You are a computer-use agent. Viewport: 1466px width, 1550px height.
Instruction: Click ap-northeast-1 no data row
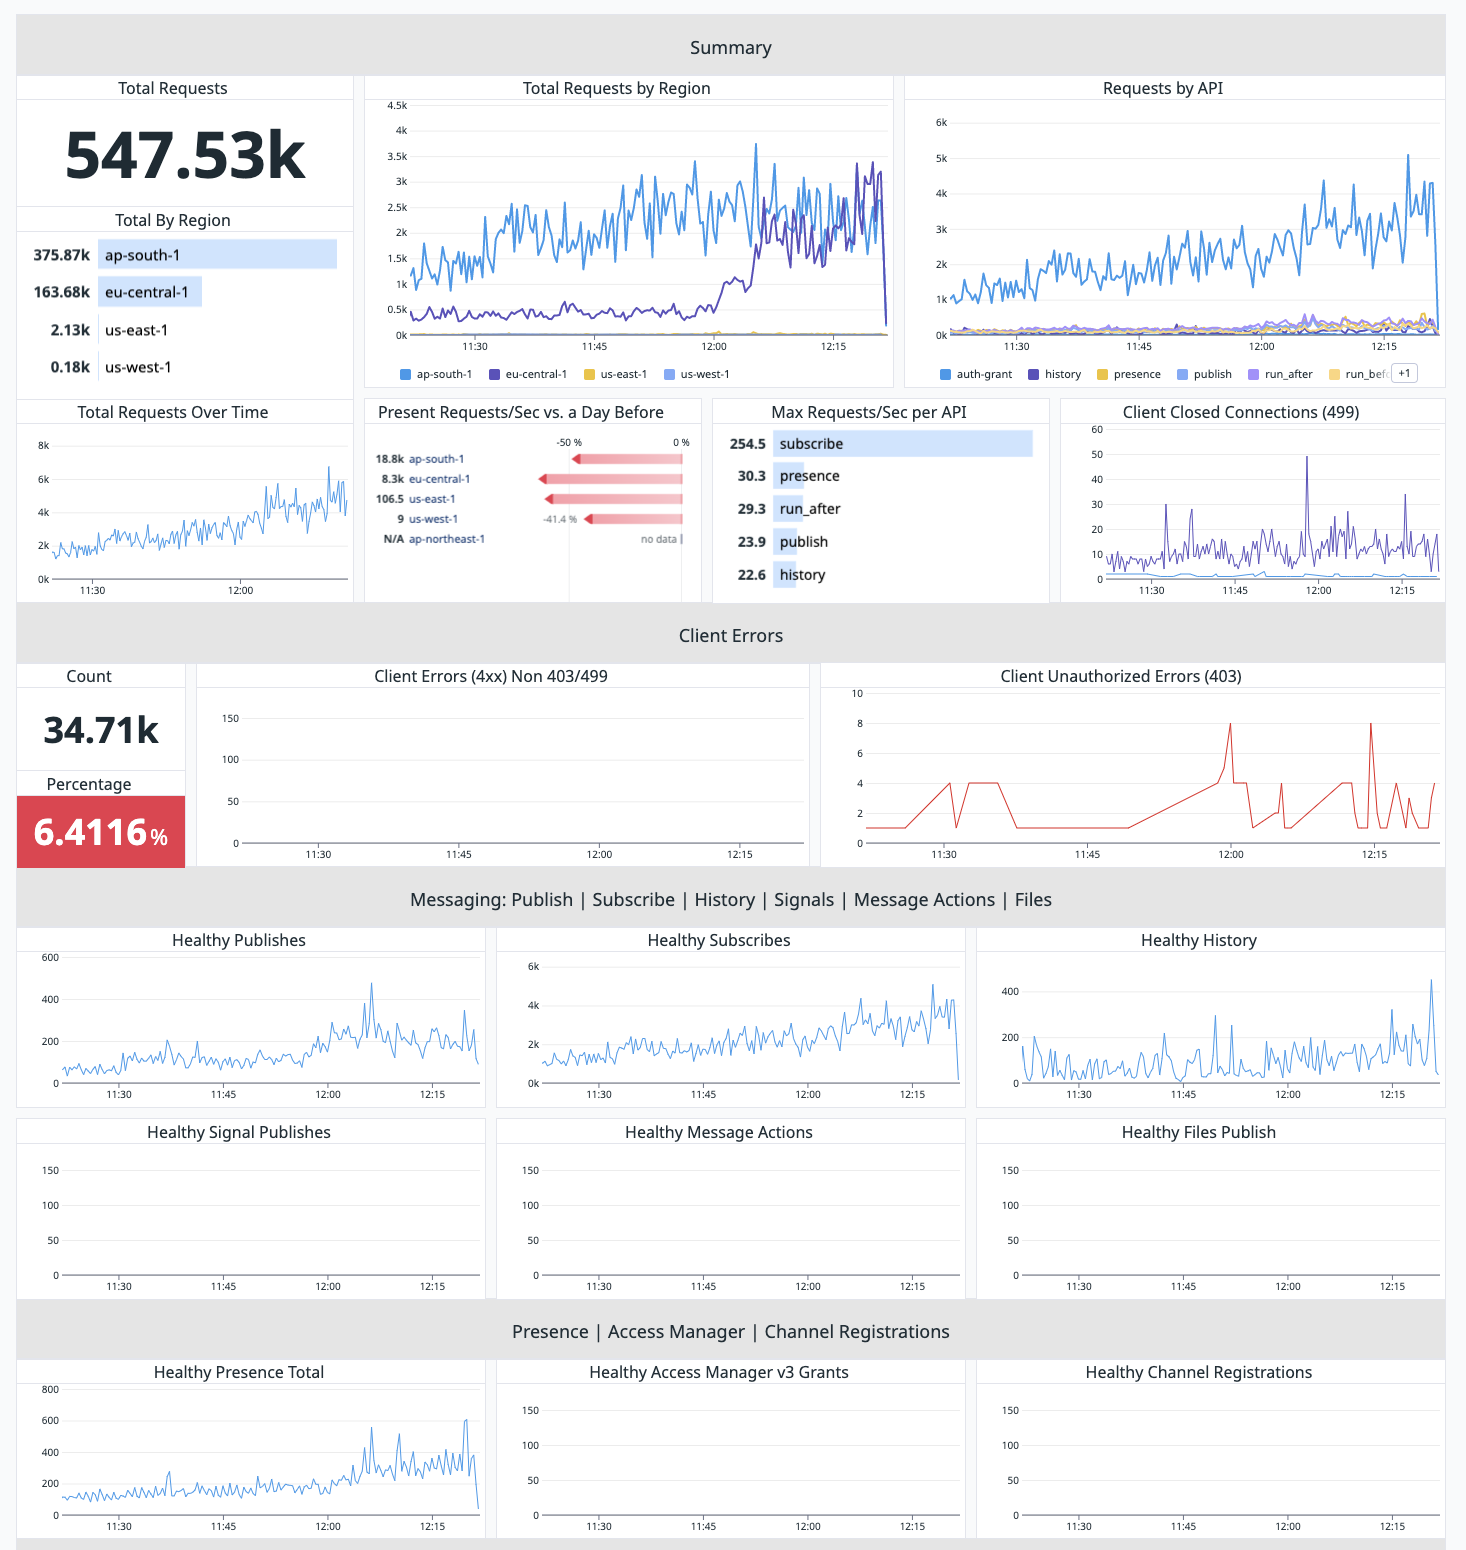(x=529, y=539)
